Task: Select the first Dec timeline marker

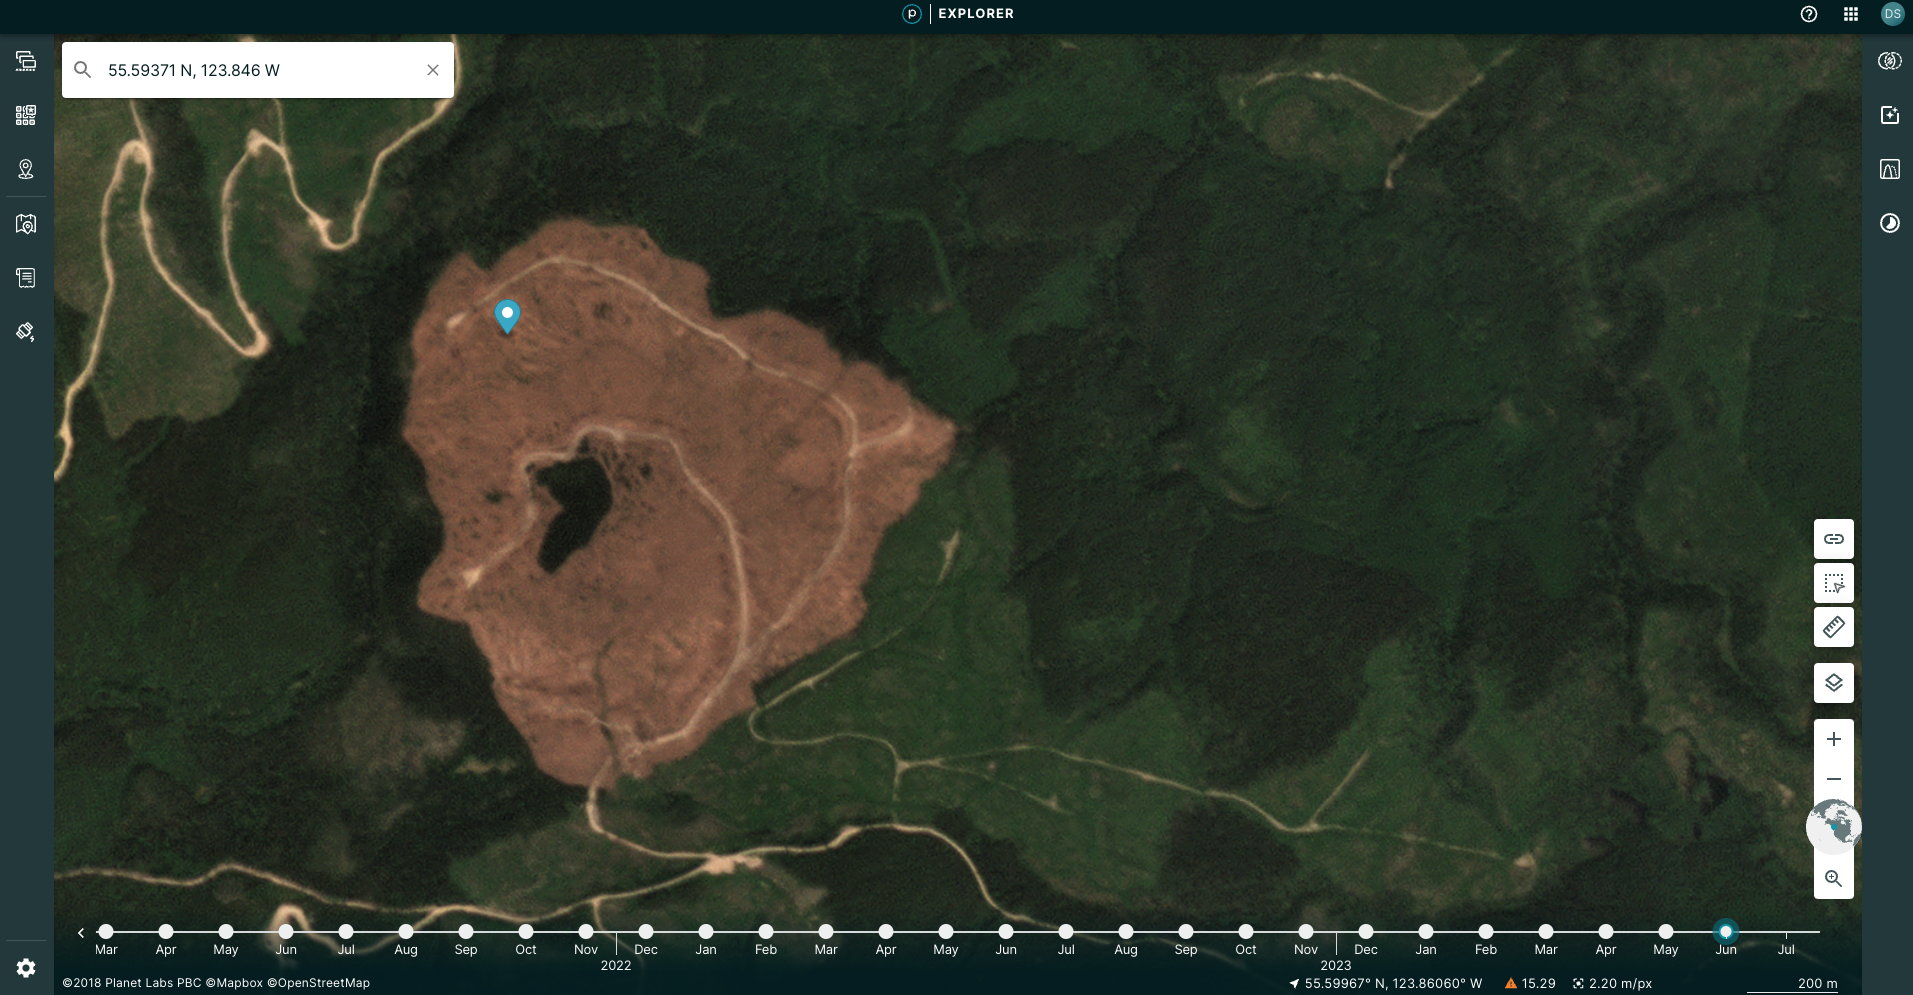Action: coord(646,931)
